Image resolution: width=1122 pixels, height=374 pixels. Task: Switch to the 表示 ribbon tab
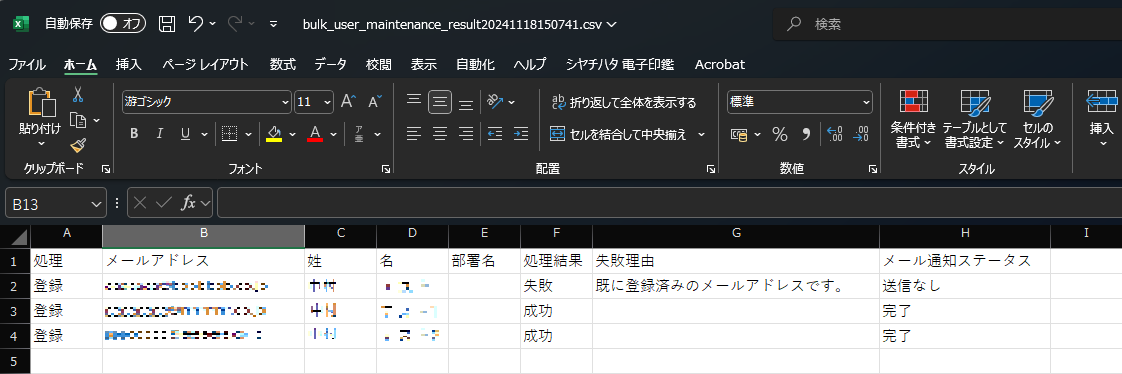coord(424,64)
